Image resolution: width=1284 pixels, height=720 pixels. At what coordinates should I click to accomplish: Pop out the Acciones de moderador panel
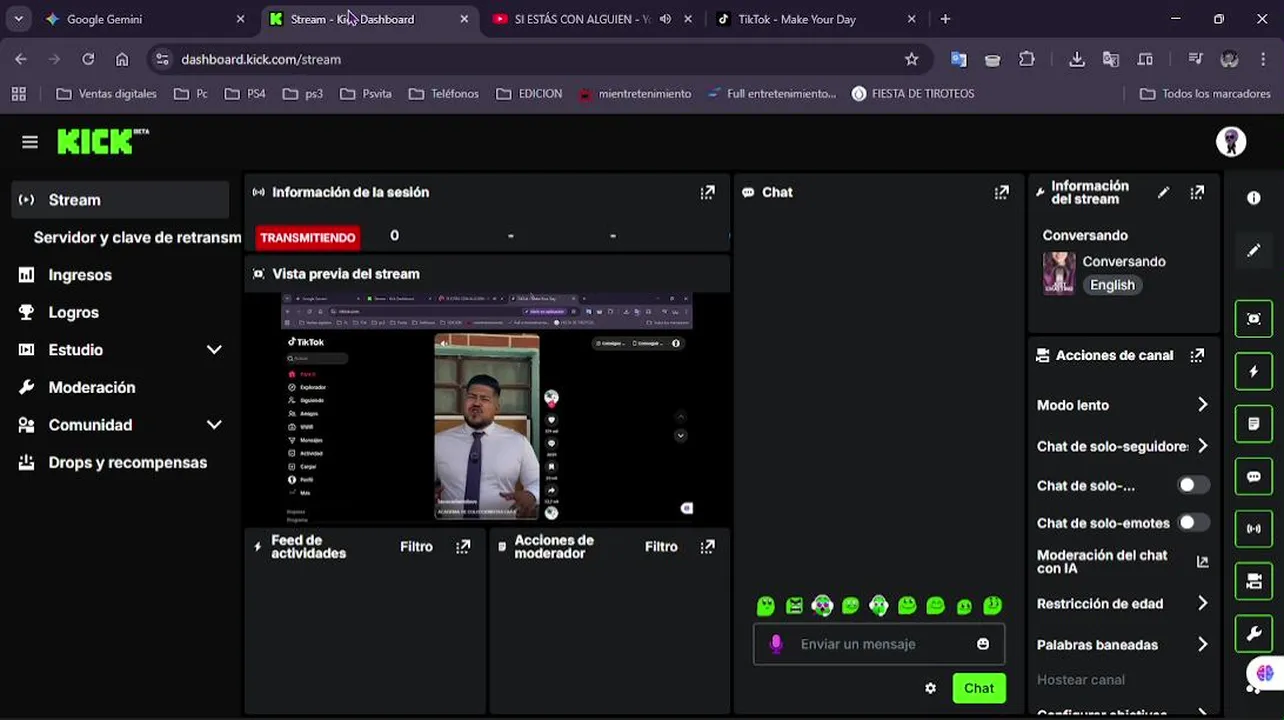(x=708, y=547)
